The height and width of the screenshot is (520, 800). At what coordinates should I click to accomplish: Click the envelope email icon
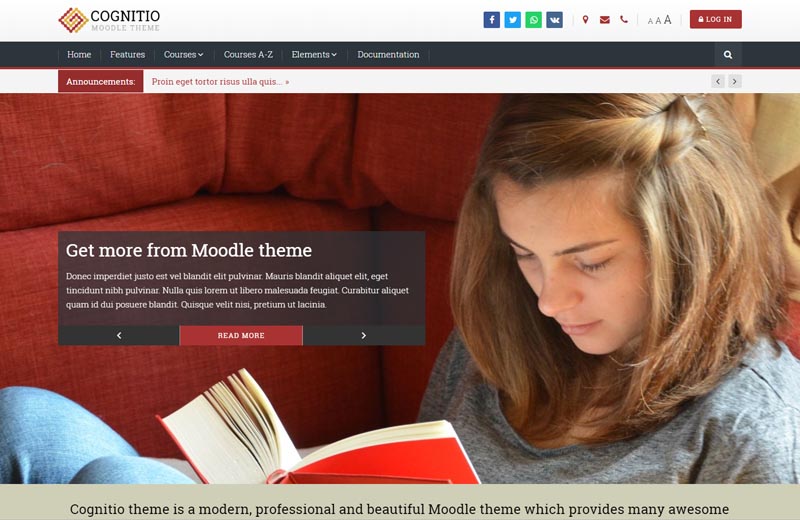605,19
